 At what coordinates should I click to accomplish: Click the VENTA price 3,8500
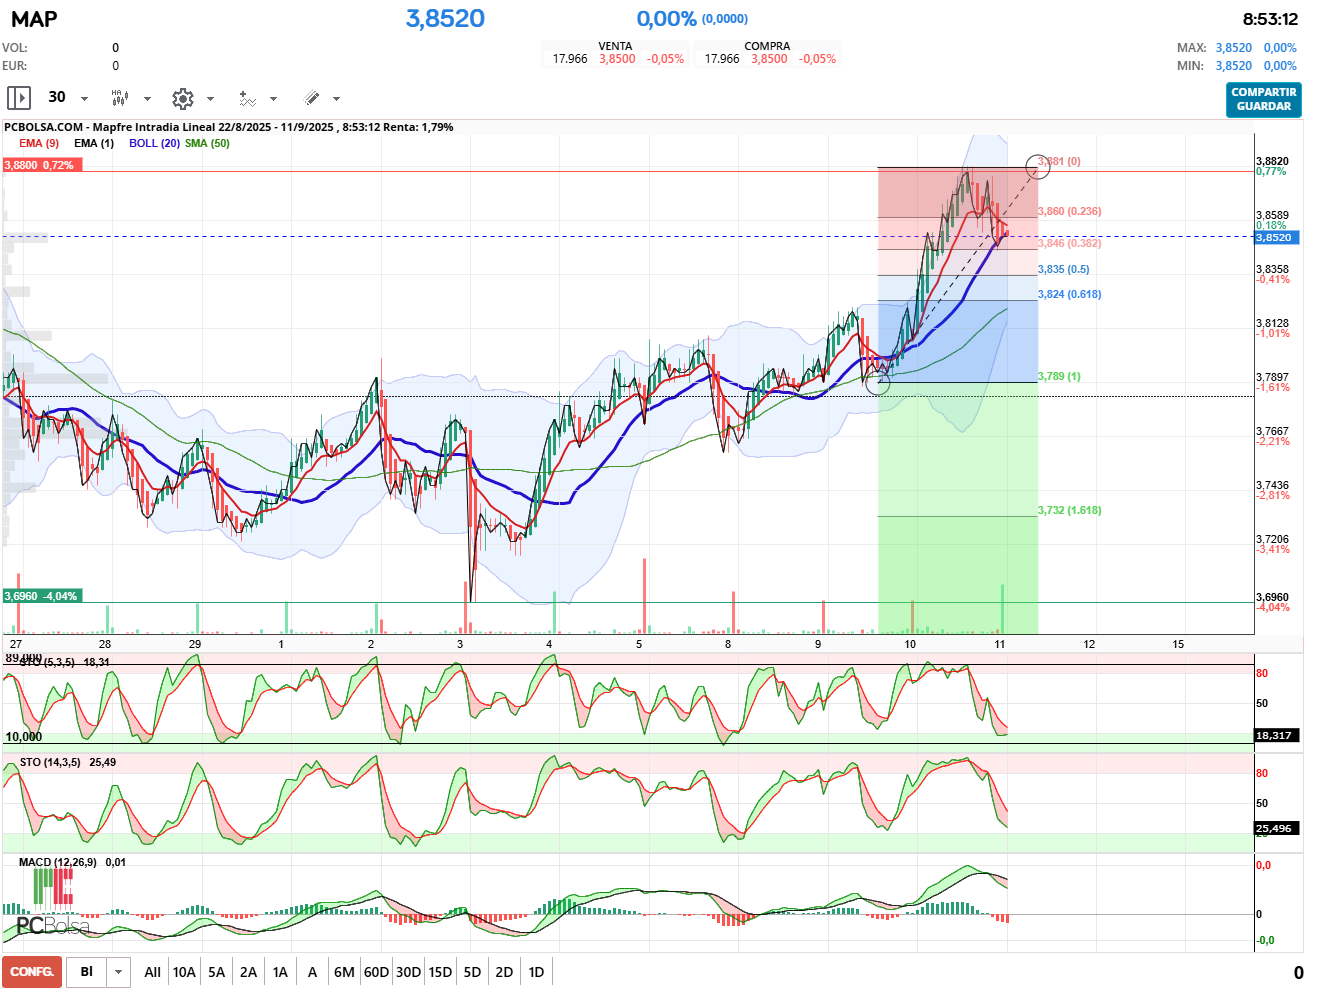coord(617,59)
